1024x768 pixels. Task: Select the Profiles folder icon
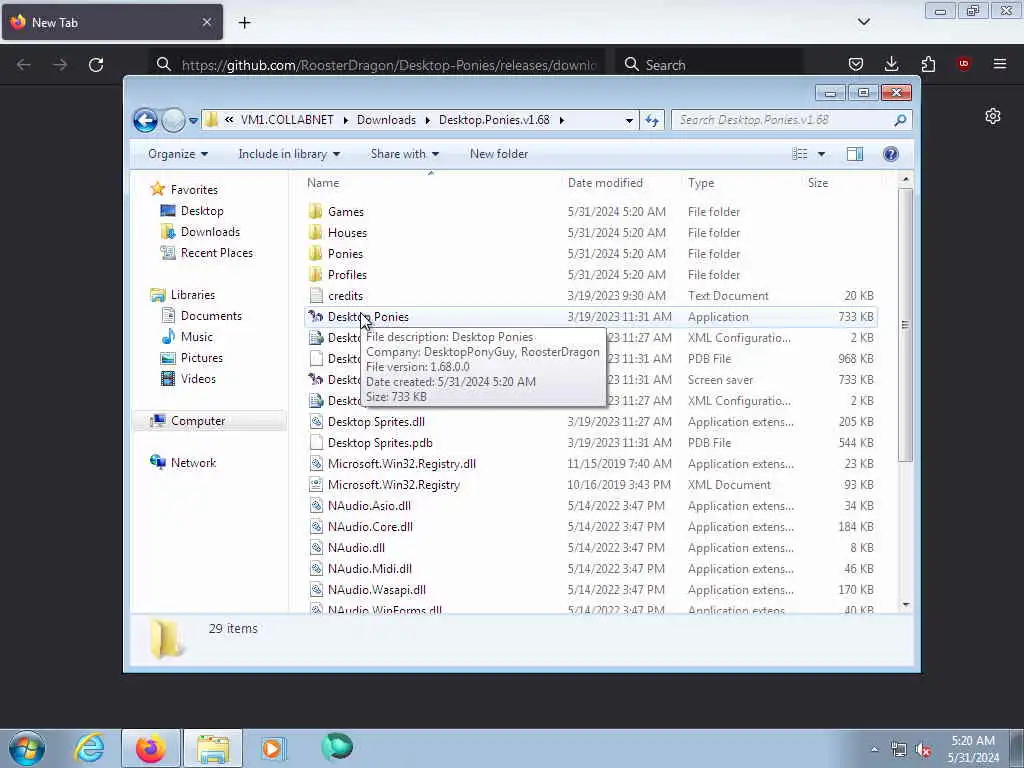coord(316,274)
